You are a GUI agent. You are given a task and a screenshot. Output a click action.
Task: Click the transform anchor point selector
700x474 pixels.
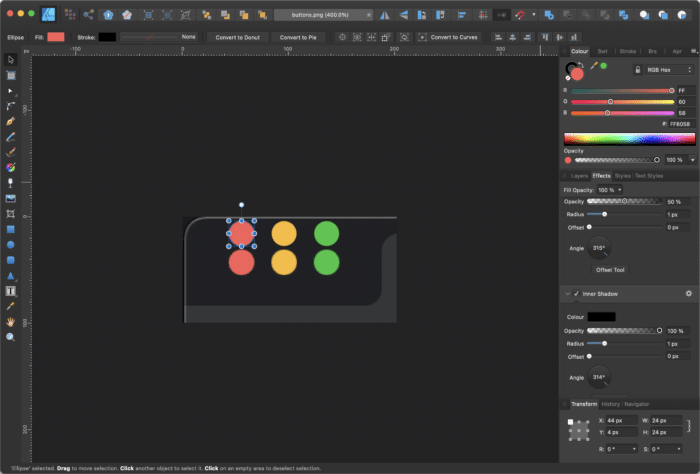[579, 430]
